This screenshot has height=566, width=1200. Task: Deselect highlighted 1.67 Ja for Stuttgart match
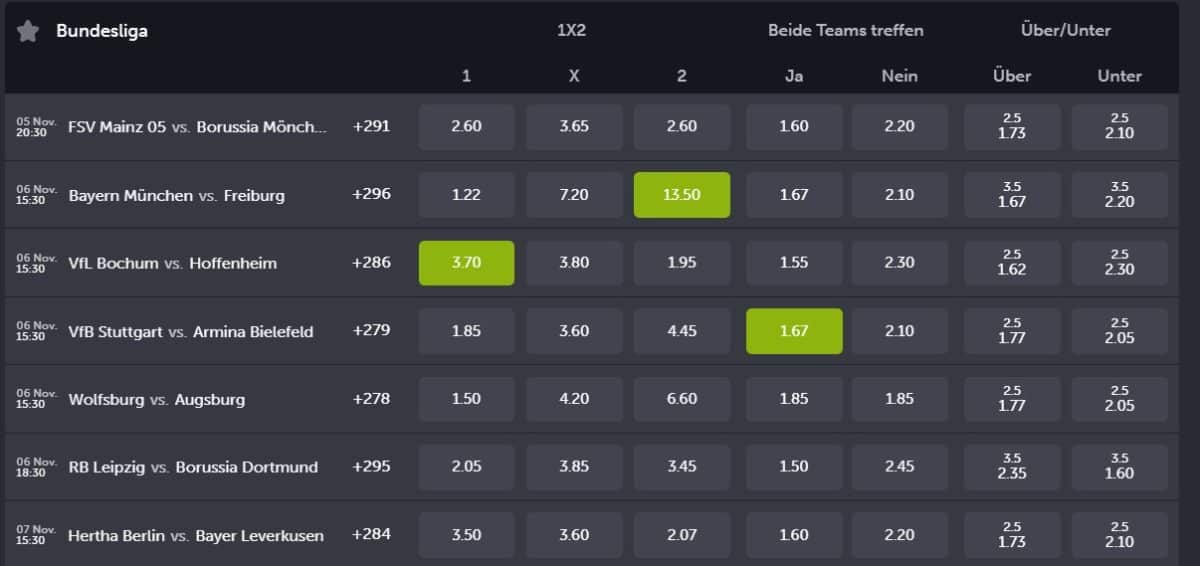coord(794,331)
